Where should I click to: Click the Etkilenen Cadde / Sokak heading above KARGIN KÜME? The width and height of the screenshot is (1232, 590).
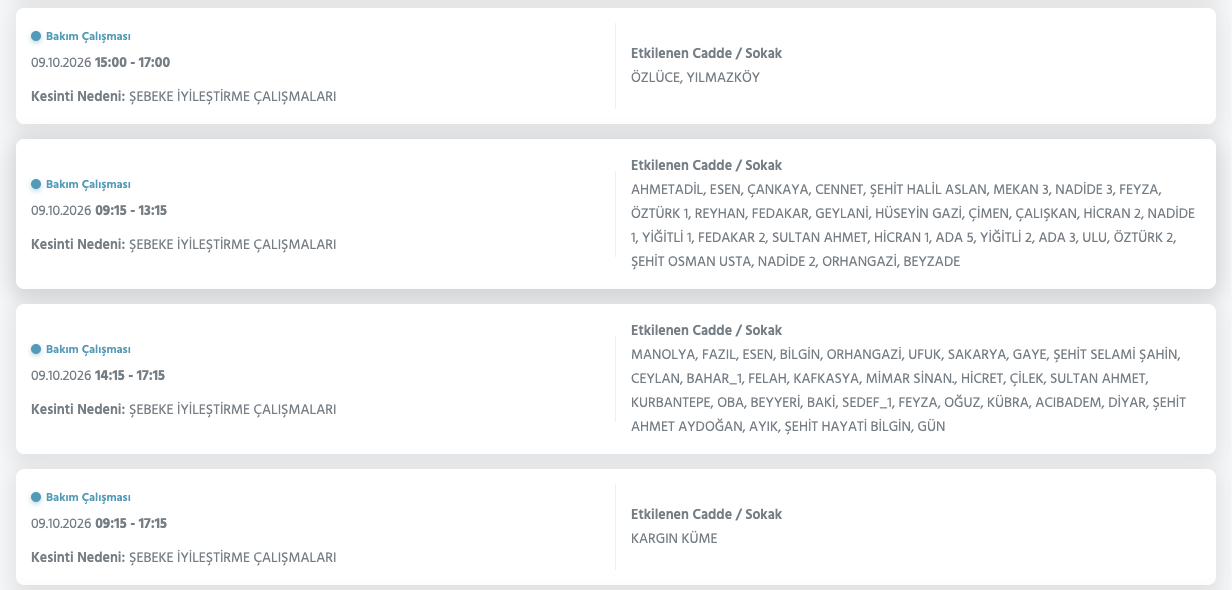[706, 514]
